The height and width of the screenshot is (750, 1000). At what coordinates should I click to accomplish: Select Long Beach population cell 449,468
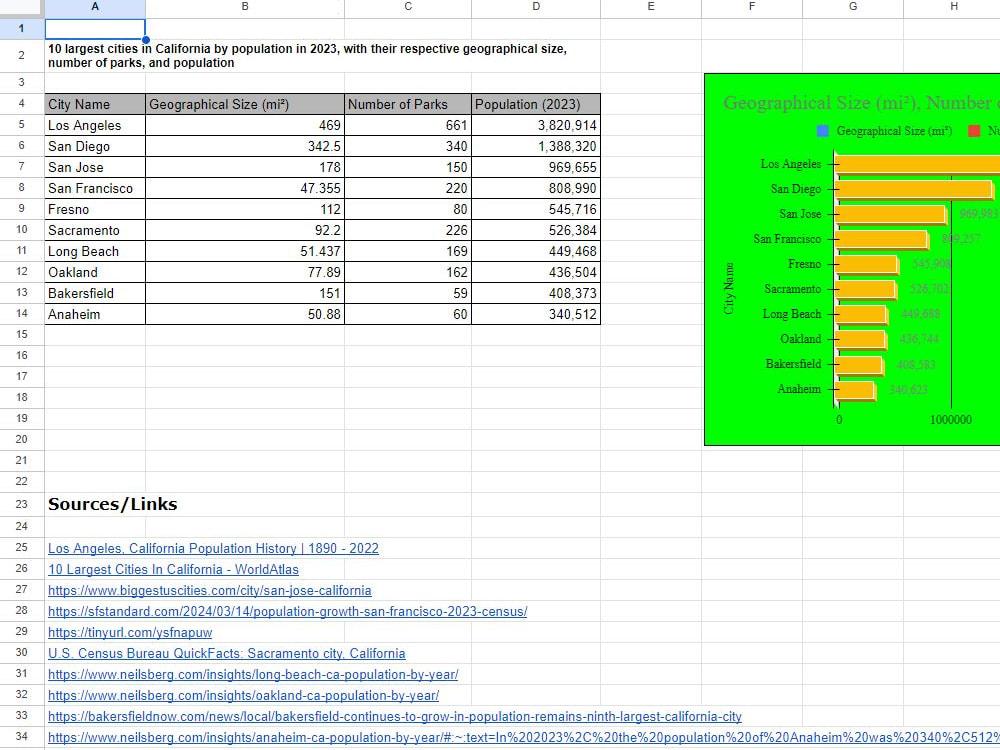tap(536, 252)
